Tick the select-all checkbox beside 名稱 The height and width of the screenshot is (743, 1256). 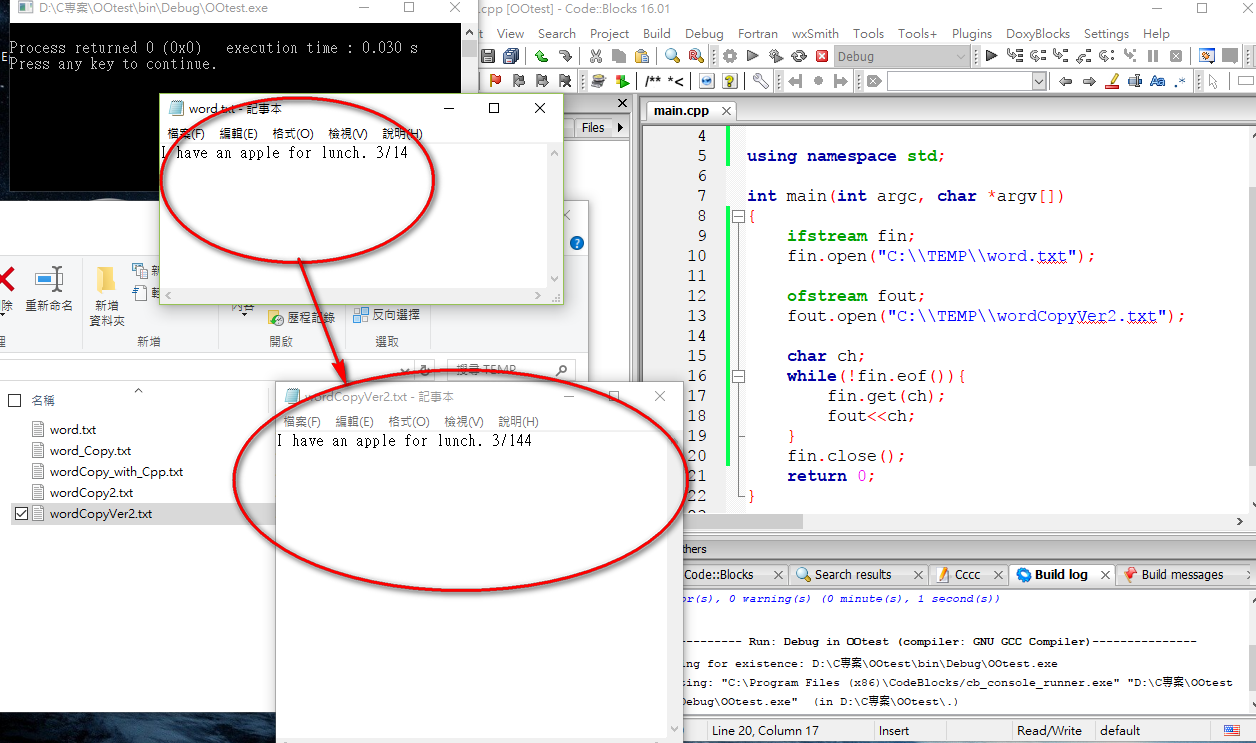[x=14, y=400]
